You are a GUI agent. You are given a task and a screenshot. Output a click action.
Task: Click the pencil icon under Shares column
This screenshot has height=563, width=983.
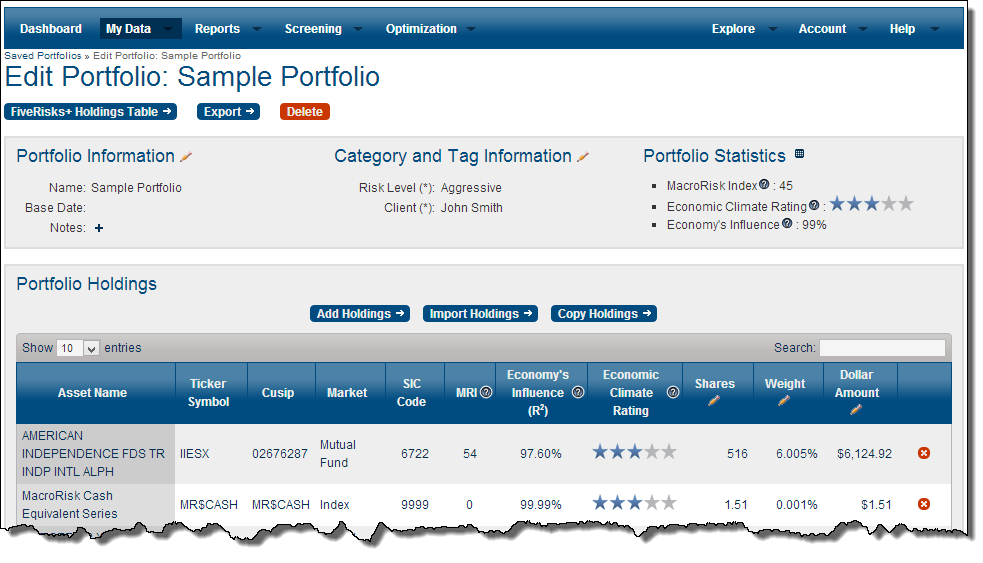click(714, 401)
